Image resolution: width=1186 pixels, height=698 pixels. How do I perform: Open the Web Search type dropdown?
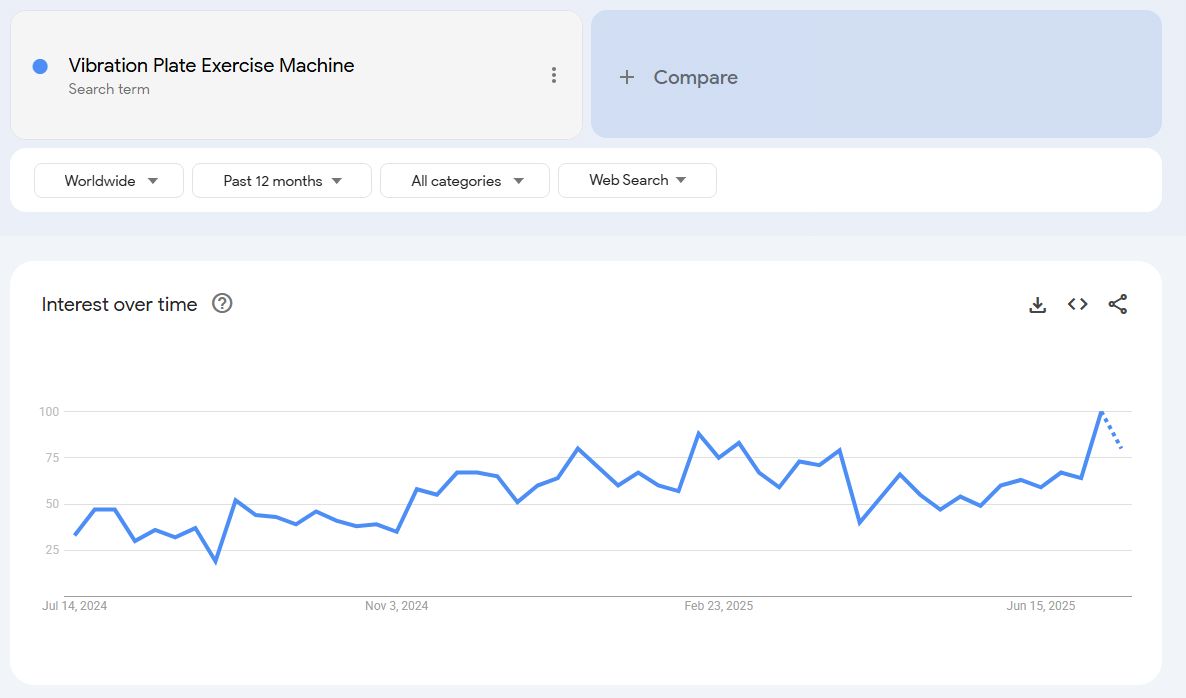tap(637, 181)
